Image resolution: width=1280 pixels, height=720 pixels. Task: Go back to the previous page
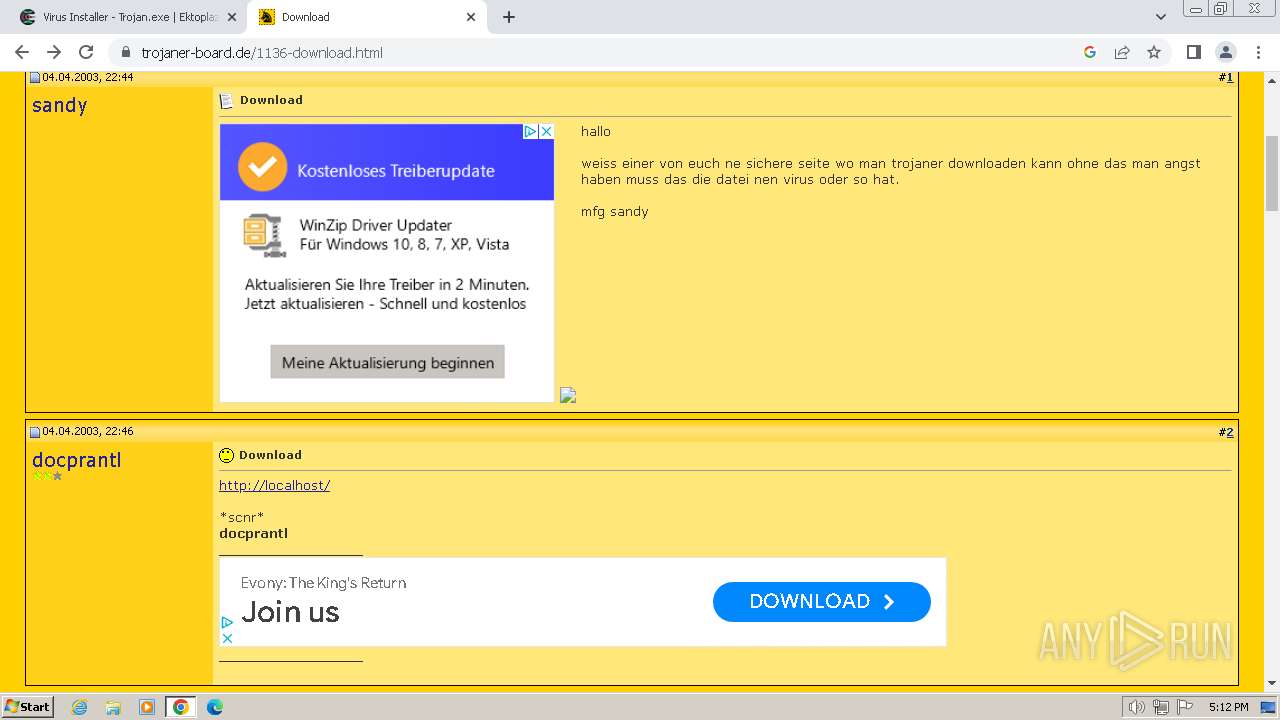click(x=22, y=52)
